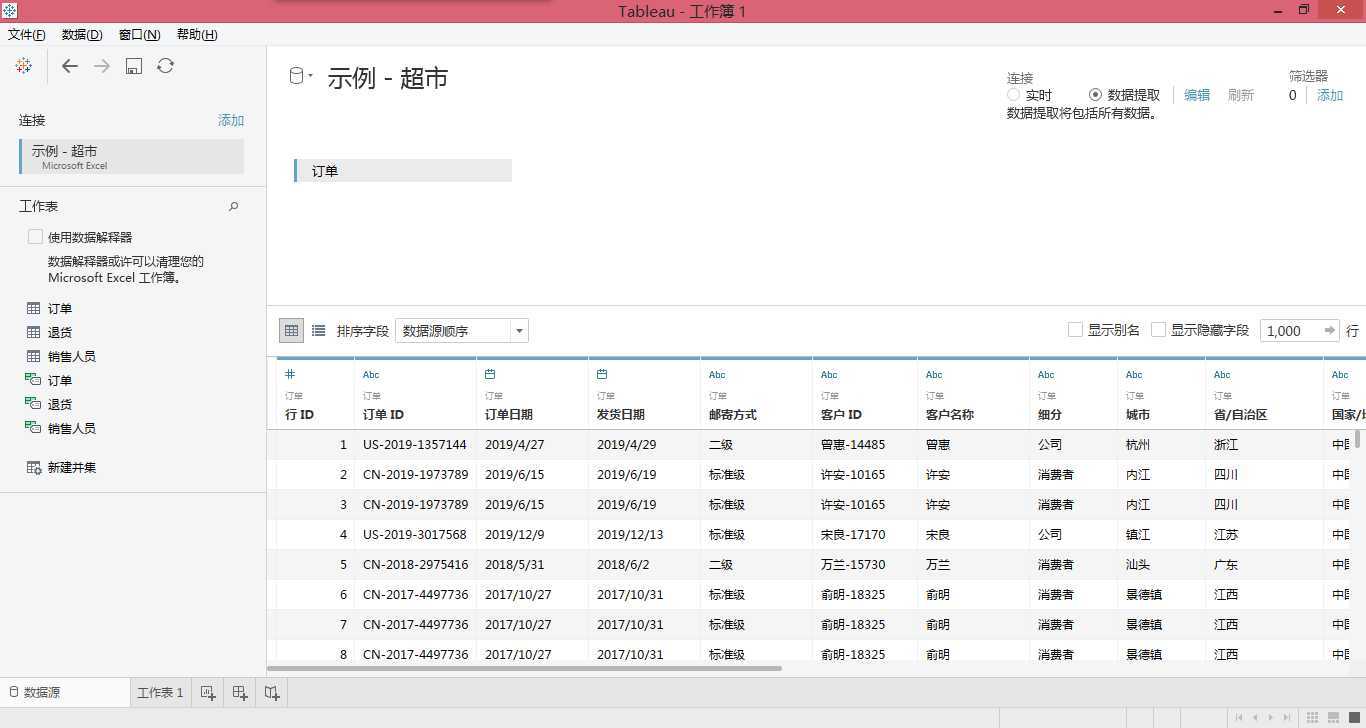This screenshot has width=1366, height=728.
Task: Click the 省/自治区 column header
Action: point(1264,394)
